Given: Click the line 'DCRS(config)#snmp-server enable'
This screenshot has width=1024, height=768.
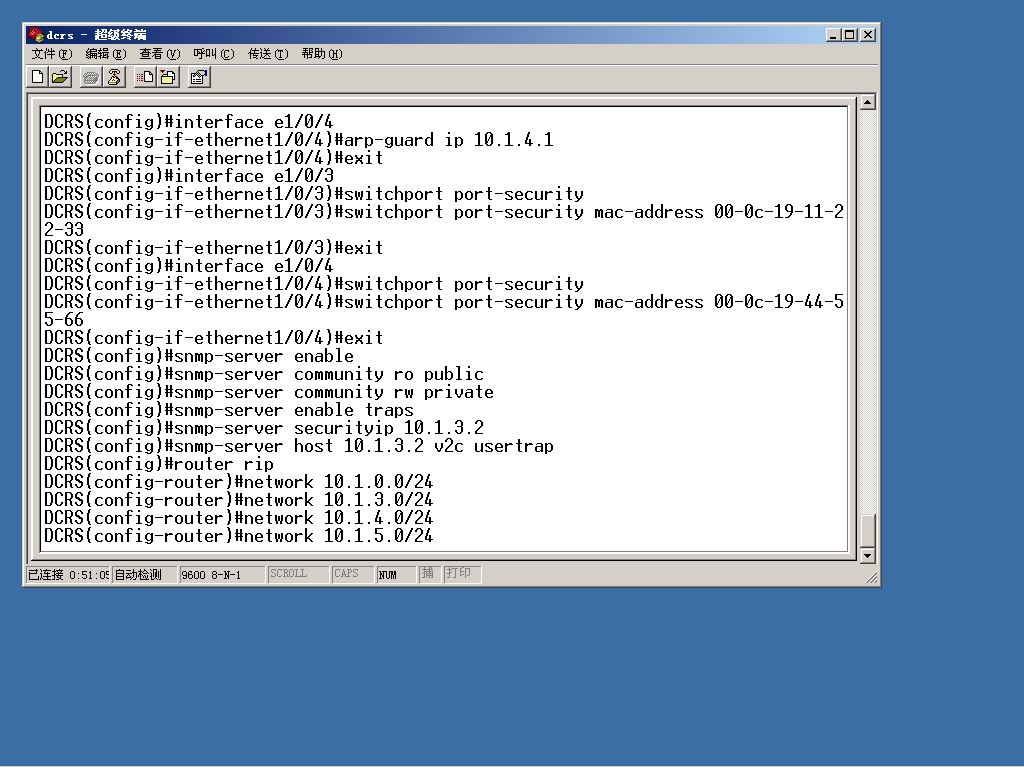Looking at the screenshot, I should click(x=199, y=356).
